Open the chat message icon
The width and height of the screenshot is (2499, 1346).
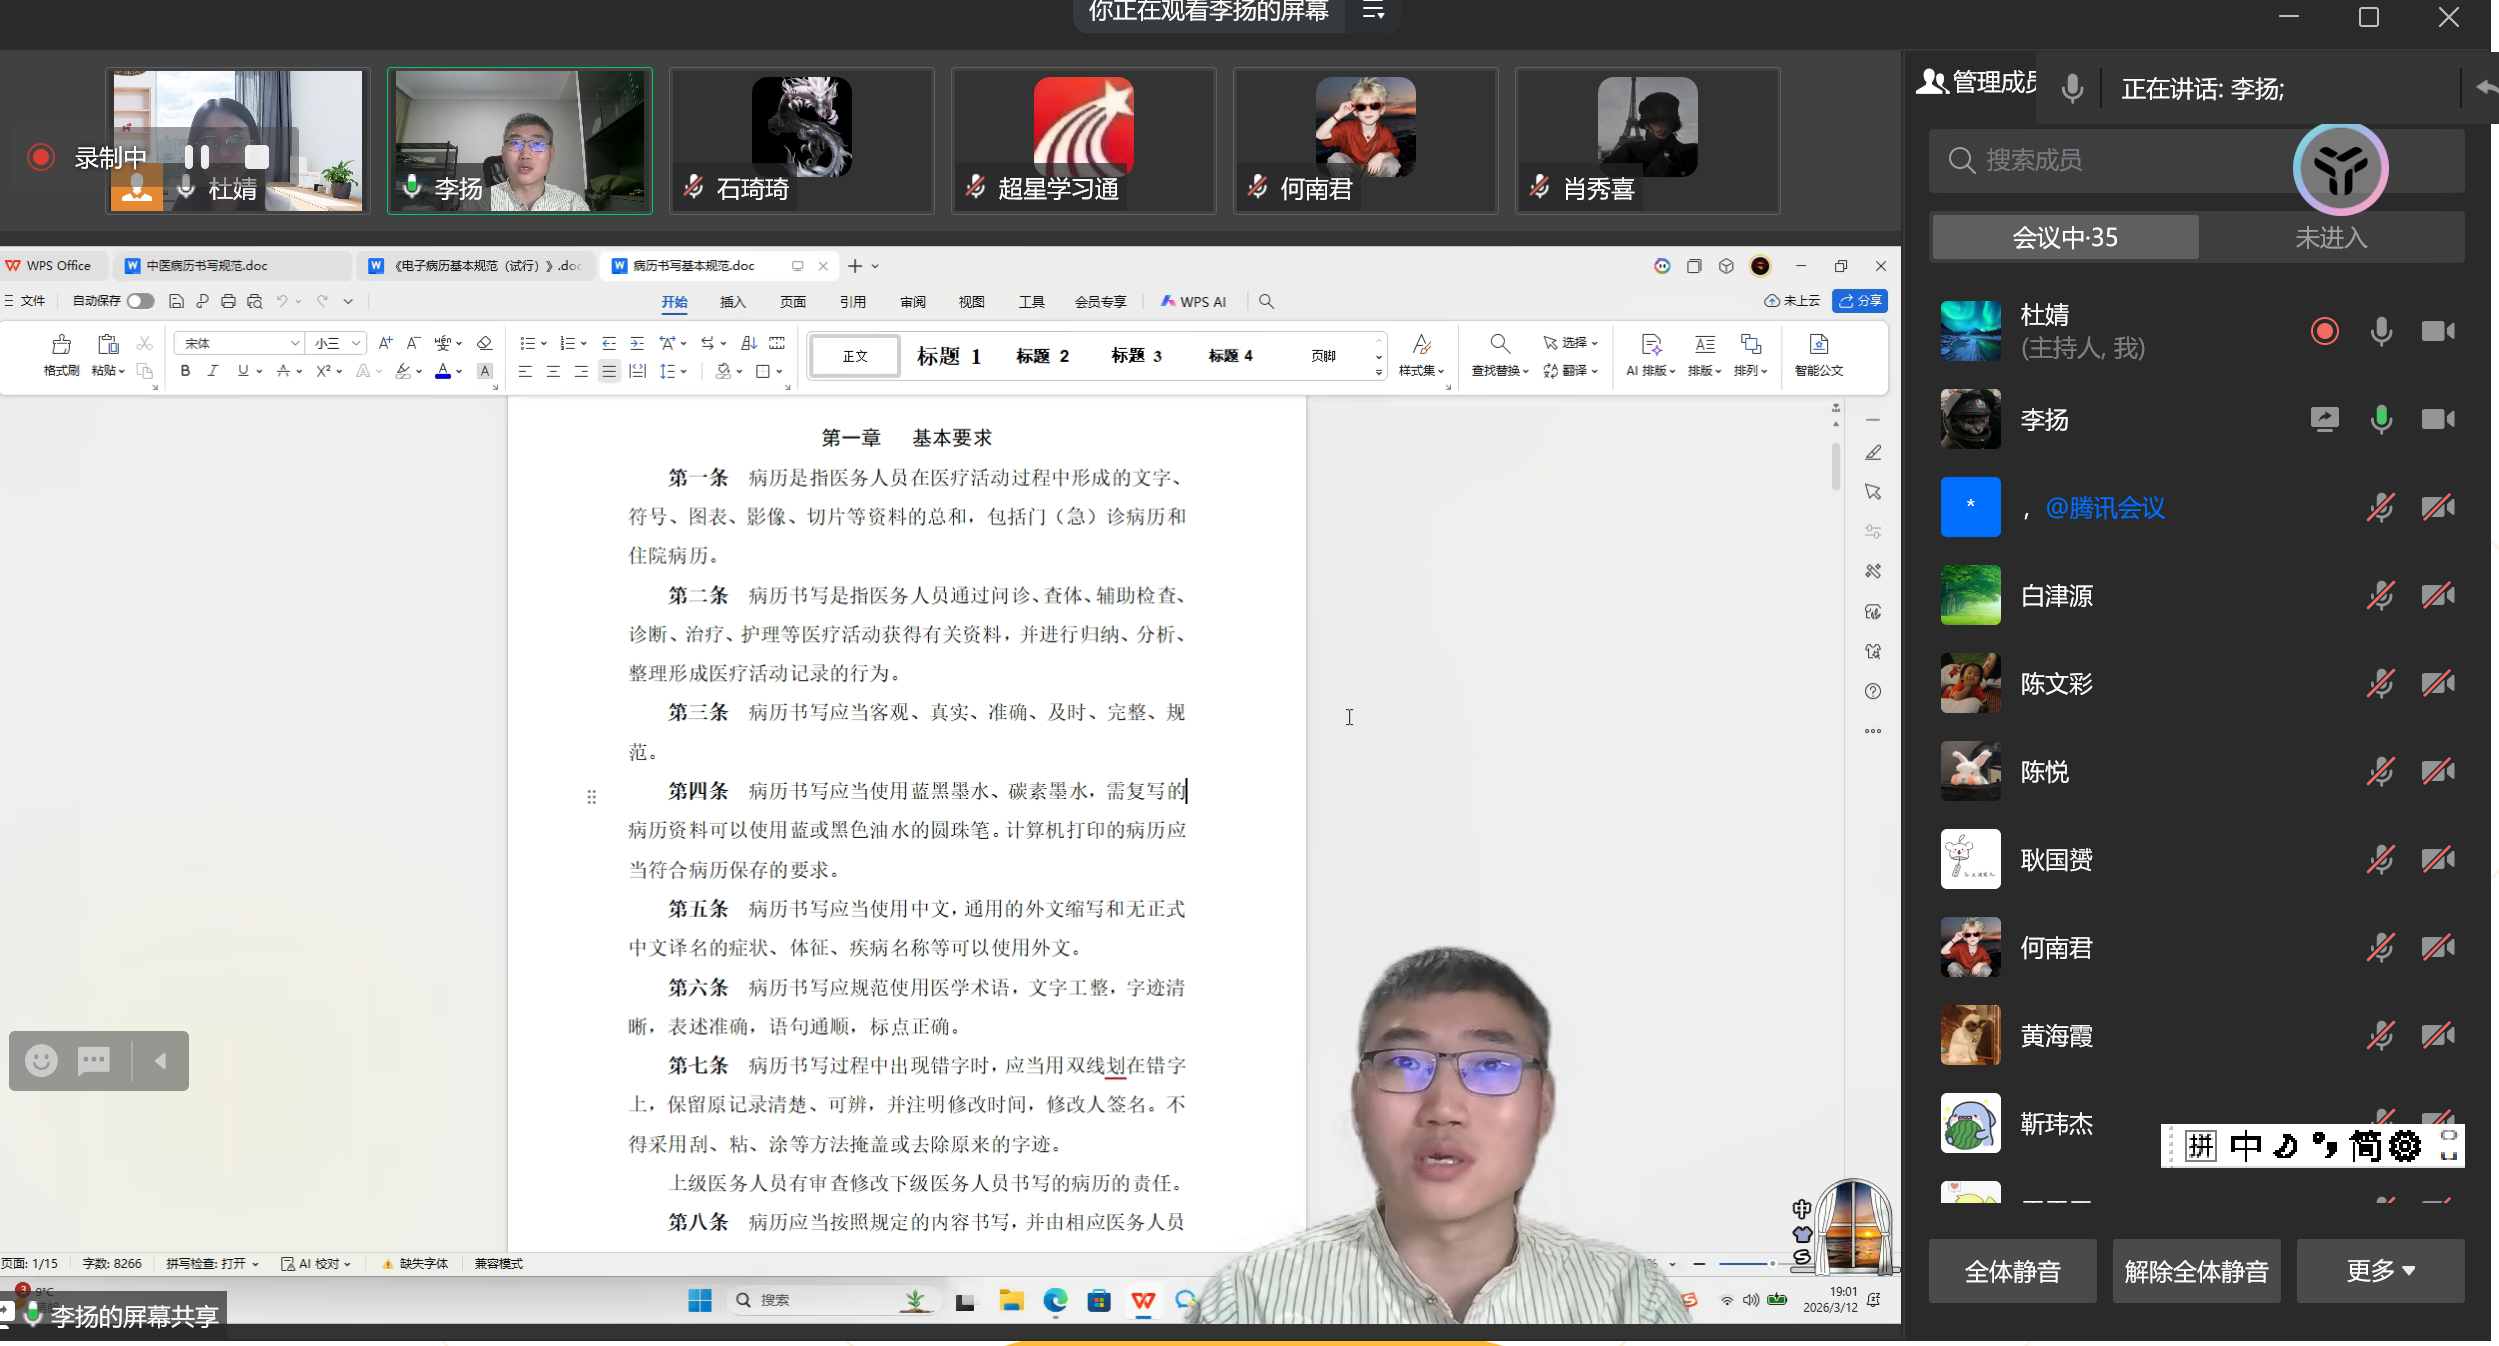point(94,1060)
